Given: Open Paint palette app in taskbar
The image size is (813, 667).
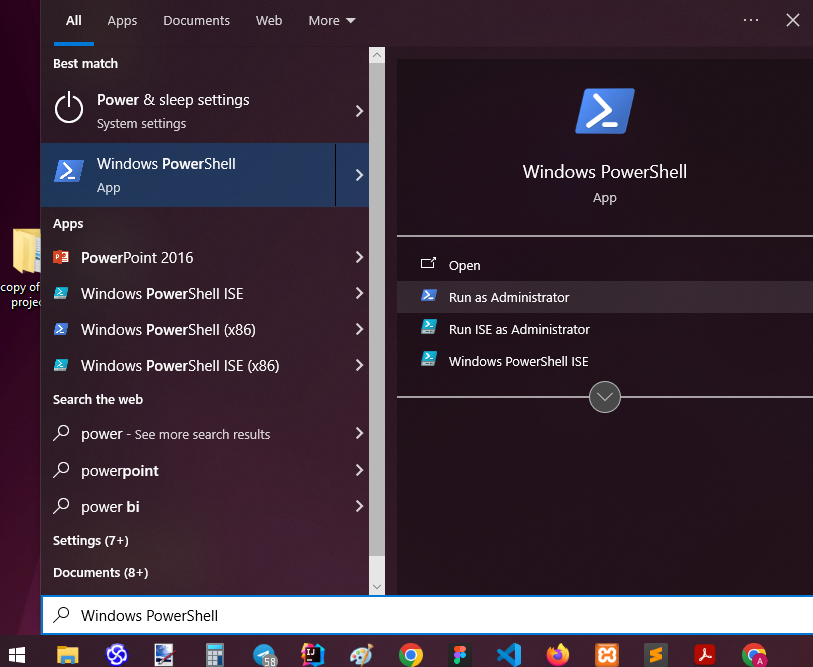Looking at the screenshot, I should click(361, 655).
